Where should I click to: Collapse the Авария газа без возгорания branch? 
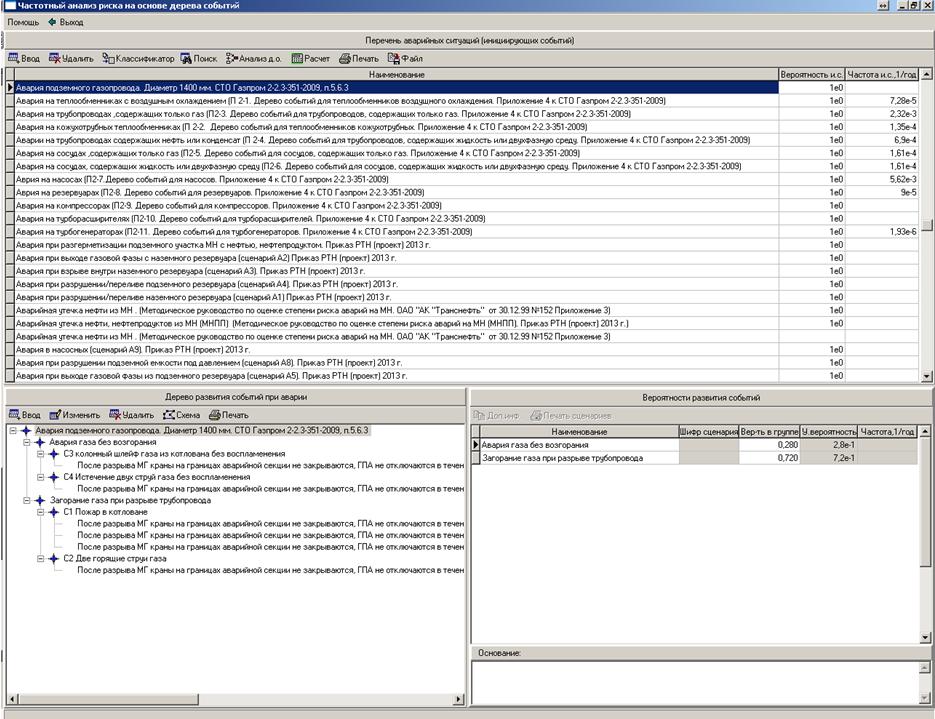[26, 442]
